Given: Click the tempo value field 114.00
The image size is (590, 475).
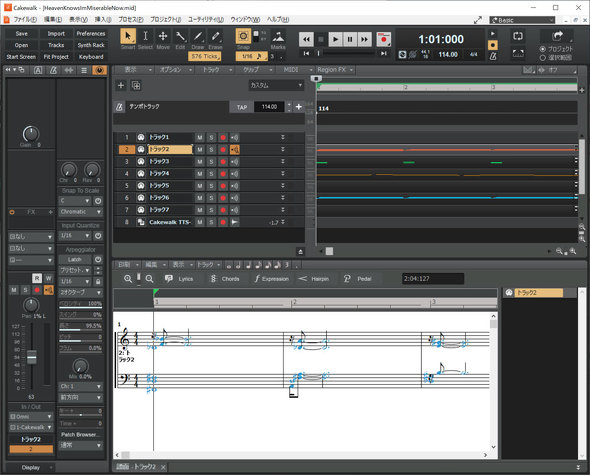Looking at the screenshot, I should (x=269, y=107).
